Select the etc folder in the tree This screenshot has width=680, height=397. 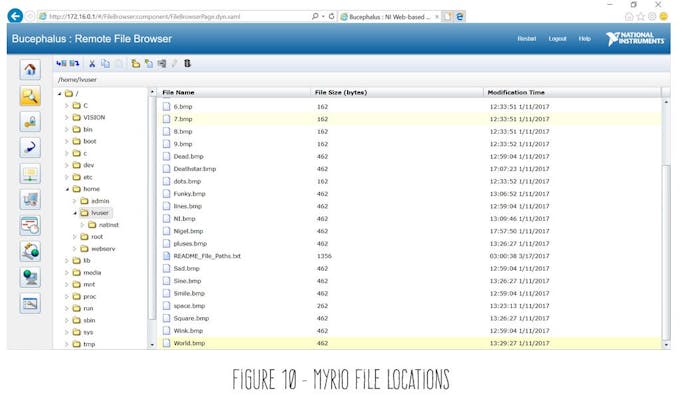point(82,177)
